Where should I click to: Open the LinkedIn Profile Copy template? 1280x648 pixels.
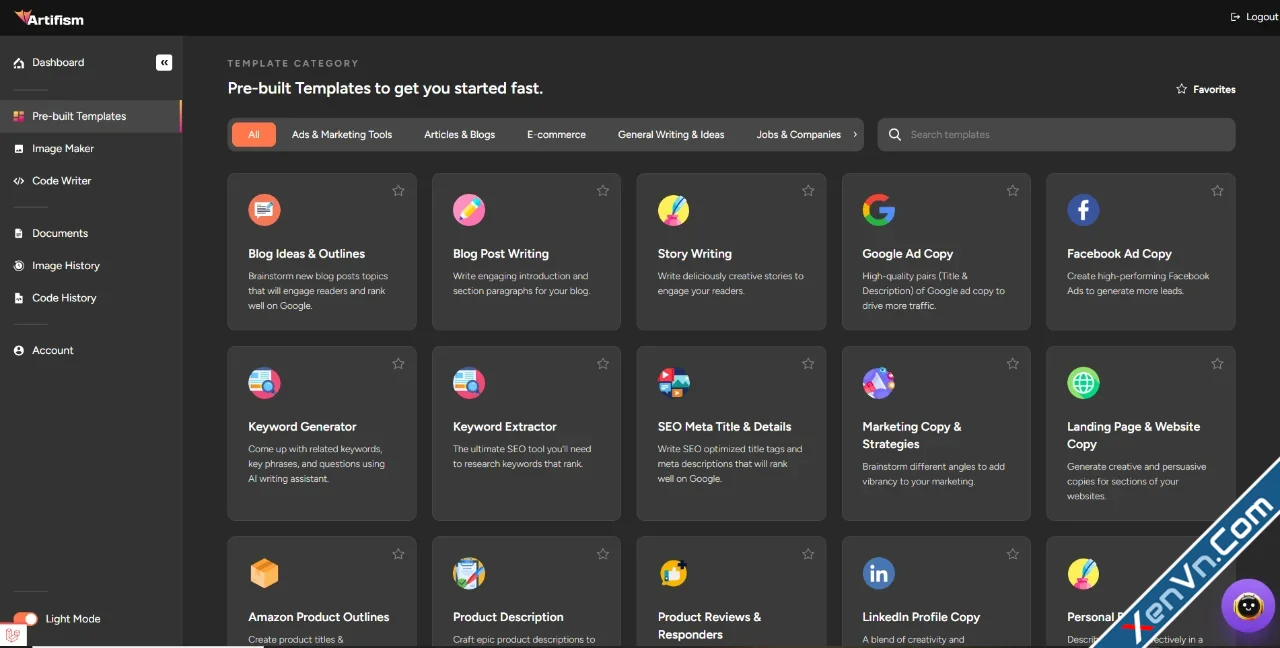click(x=921, y=617)
